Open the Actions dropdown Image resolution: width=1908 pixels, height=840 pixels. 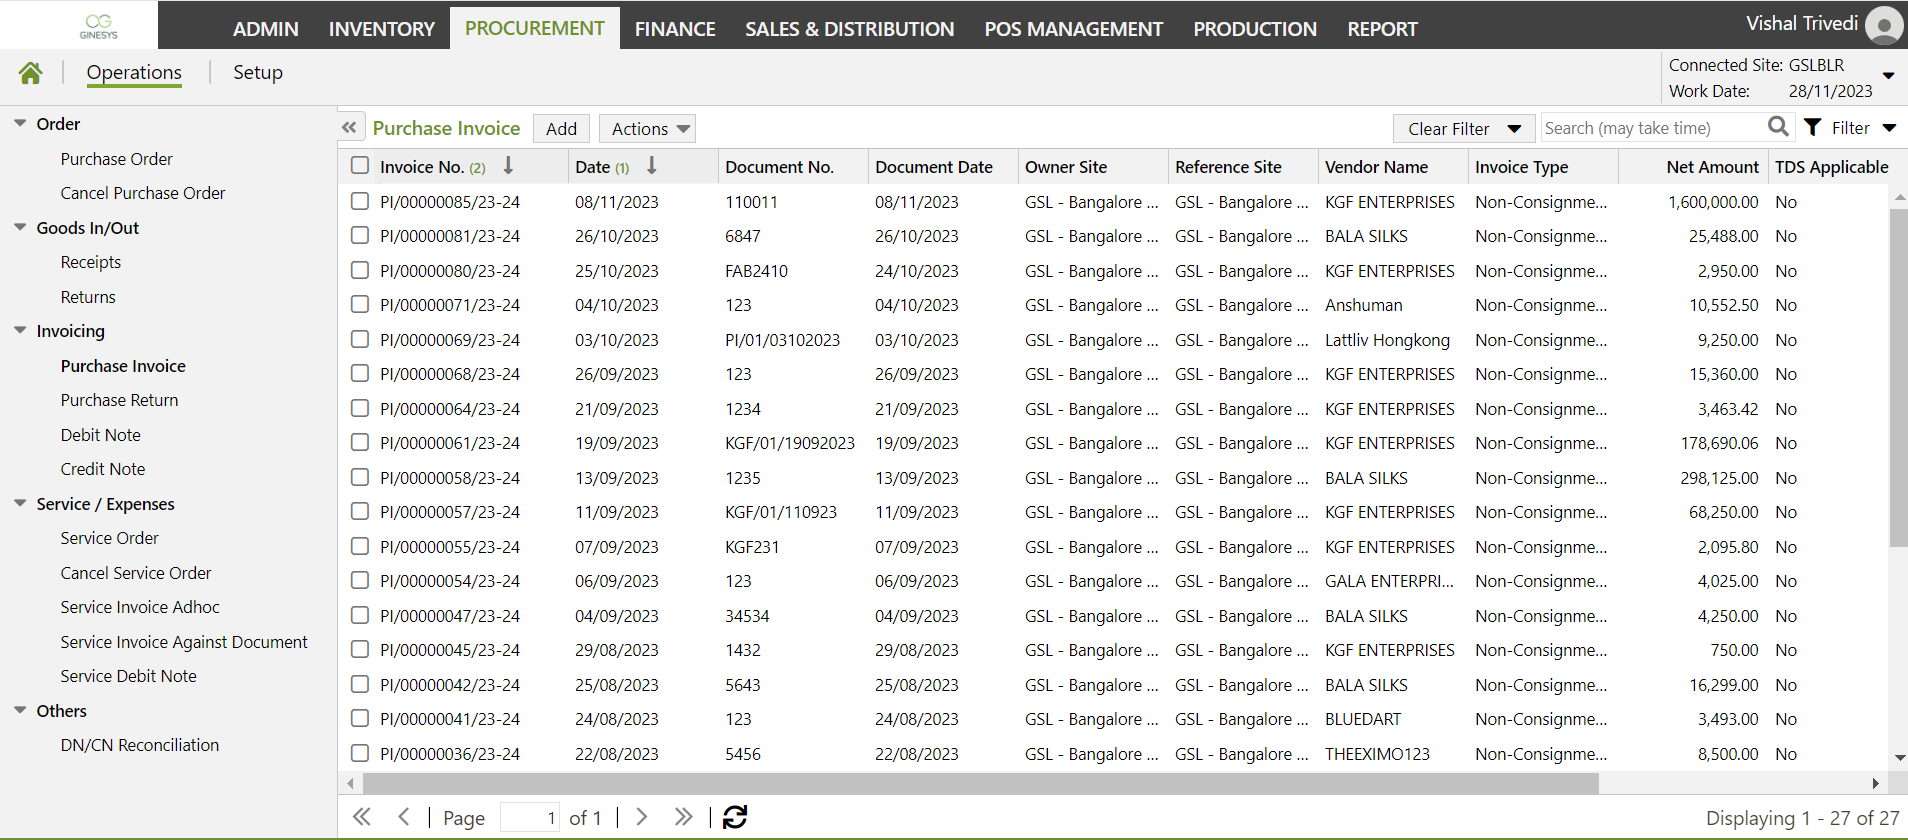(647, 128)
